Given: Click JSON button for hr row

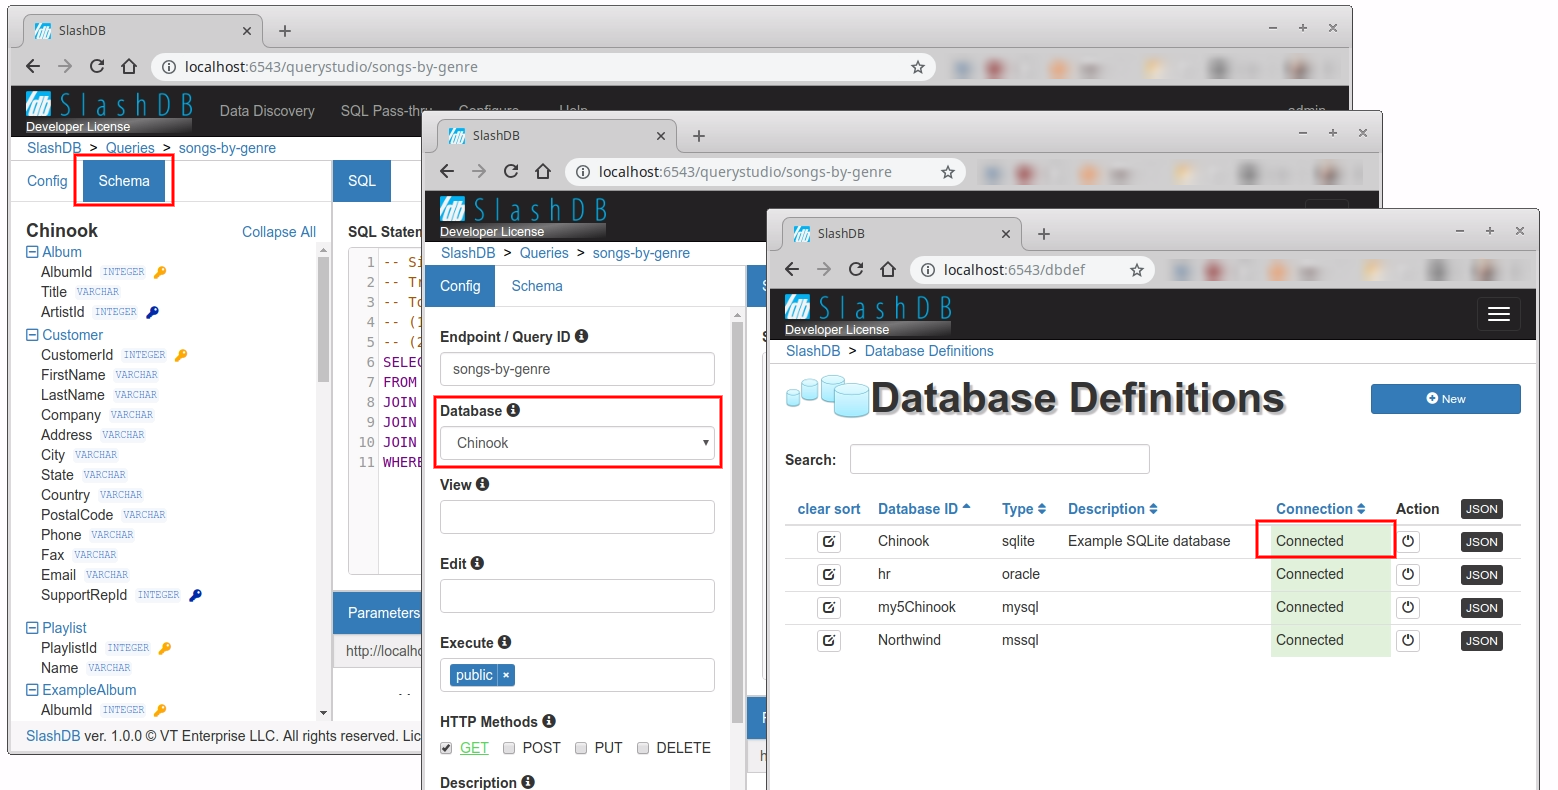Looking at the screenshot, I should 1481,575.
